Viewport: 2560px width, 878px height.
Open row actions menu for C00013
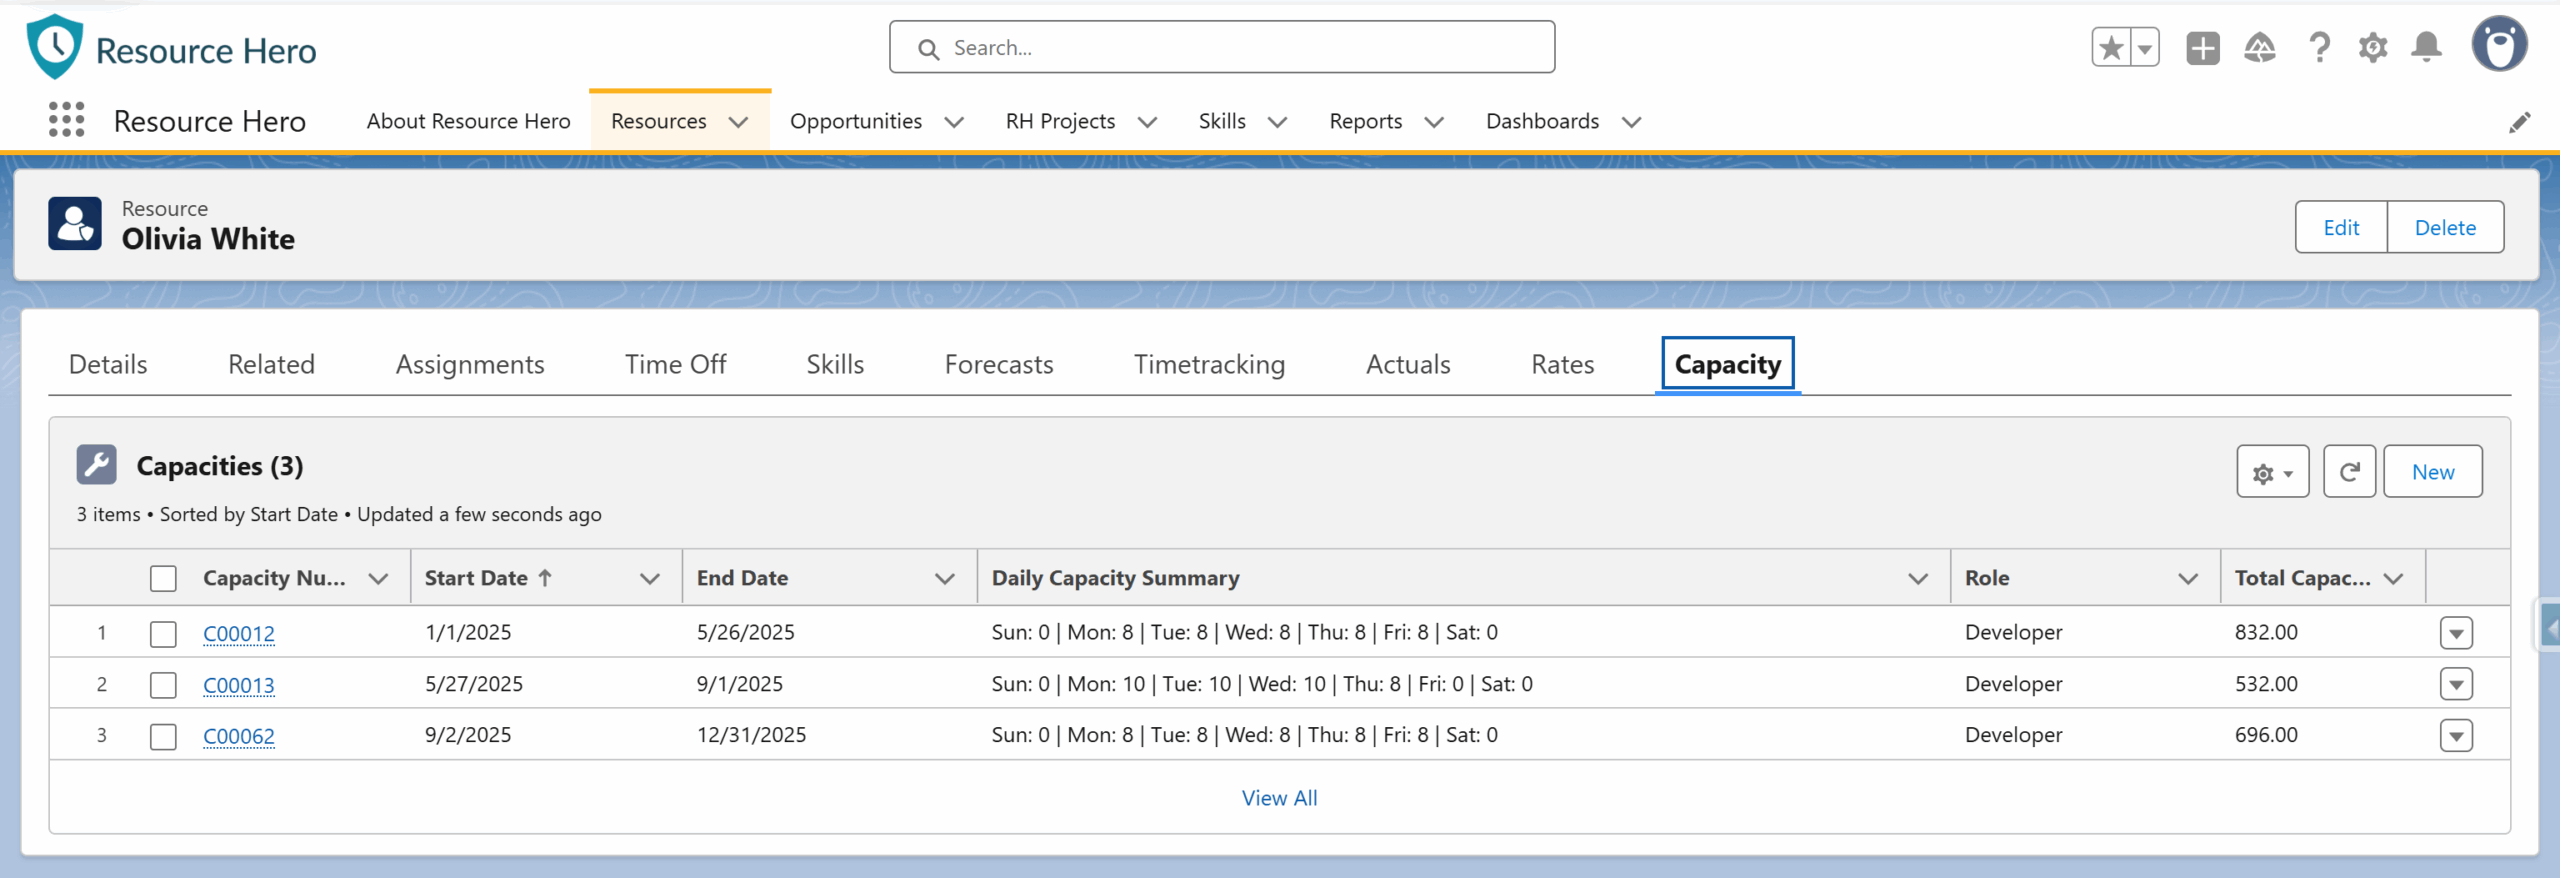2456,684
